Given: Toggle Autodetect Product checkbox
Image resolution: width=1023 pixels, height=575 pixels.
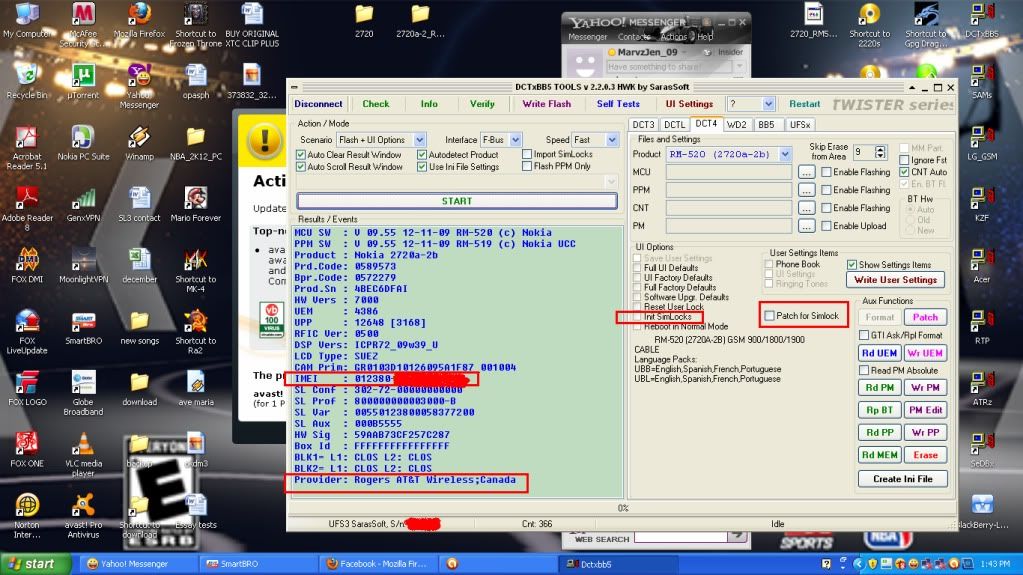Looking at the screenshot, I should pyautogui.click(x=422, y=155).
